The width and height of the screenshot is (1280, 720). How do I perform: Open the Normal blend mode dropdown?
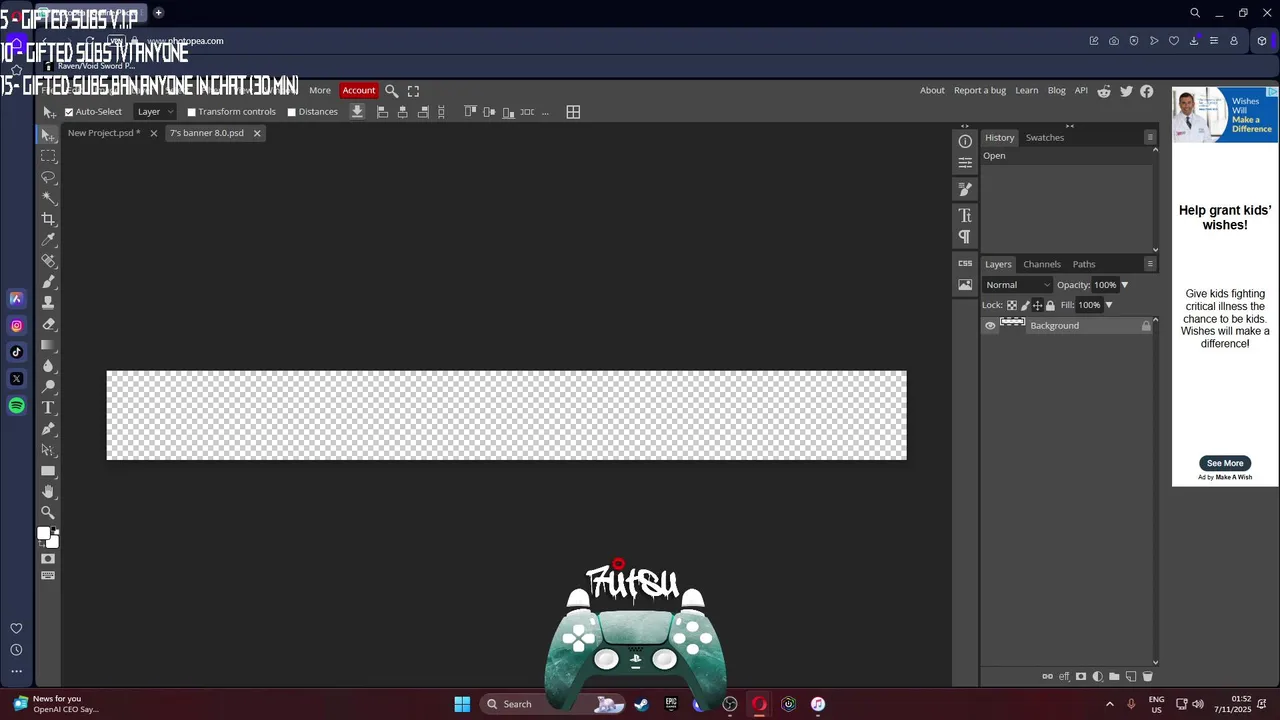pyautogui.click(x=1018, y=285)
